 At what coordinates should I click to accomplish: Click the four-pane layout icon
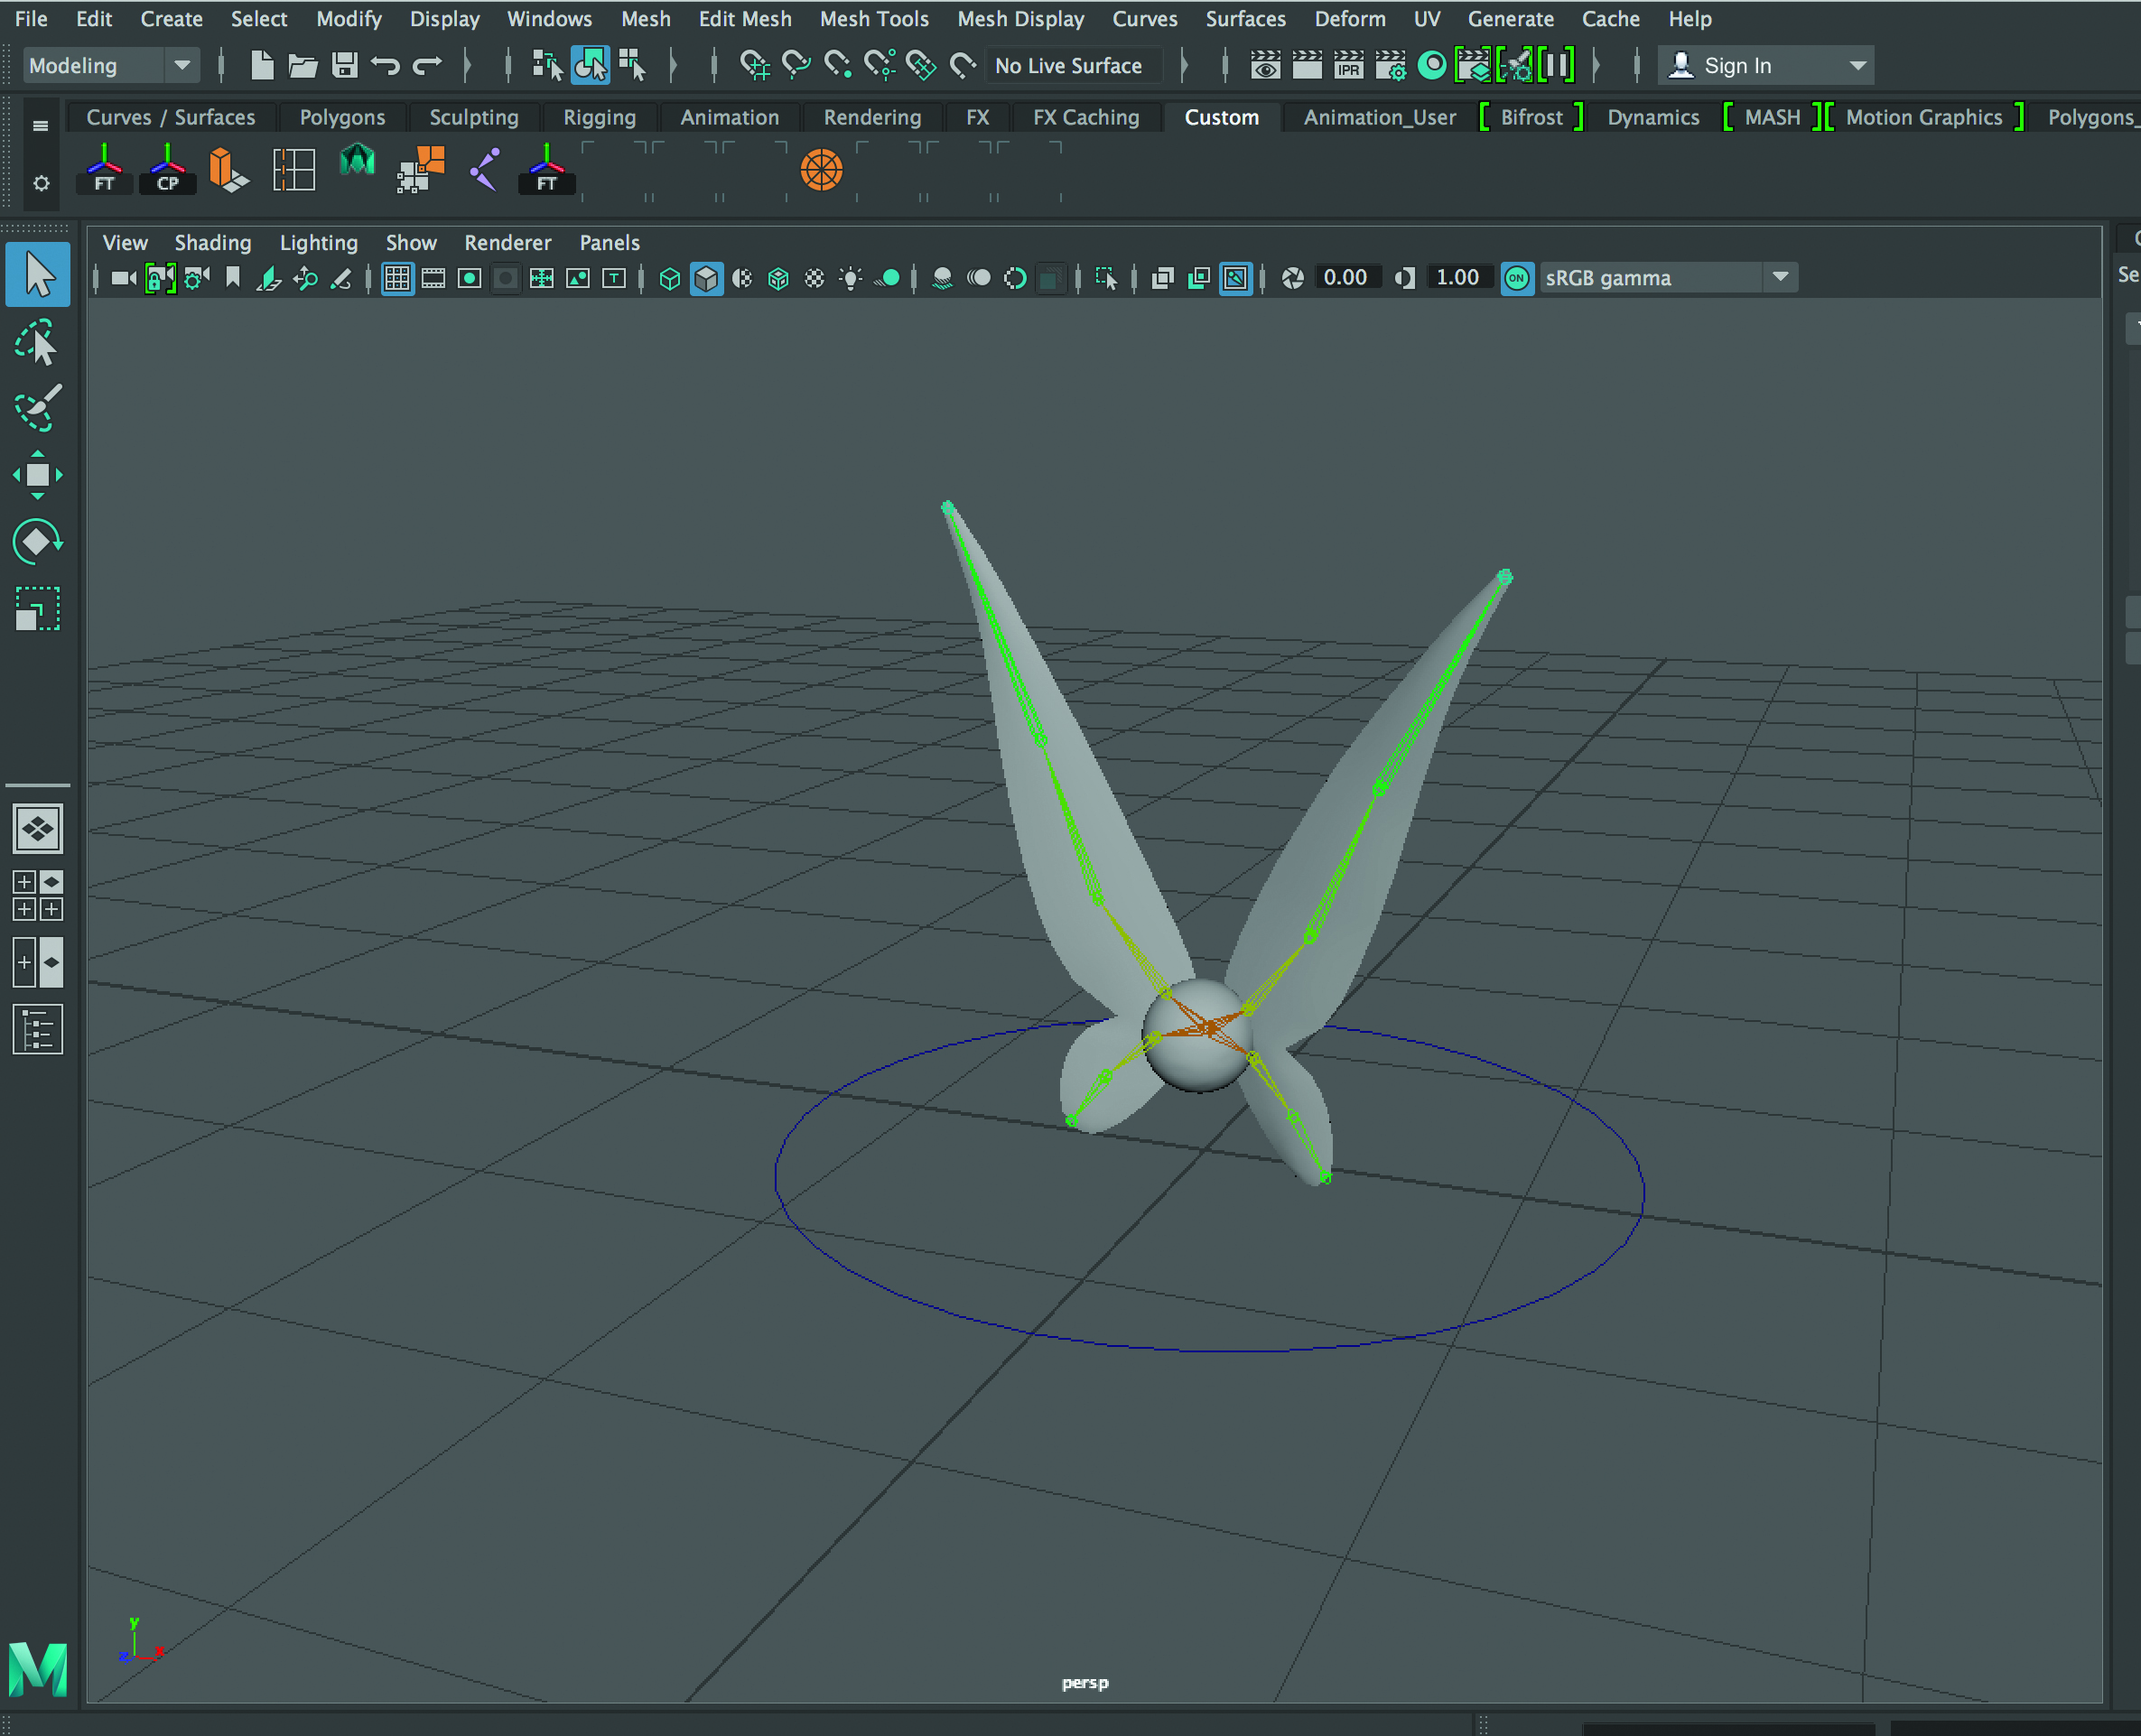point(37,895)
